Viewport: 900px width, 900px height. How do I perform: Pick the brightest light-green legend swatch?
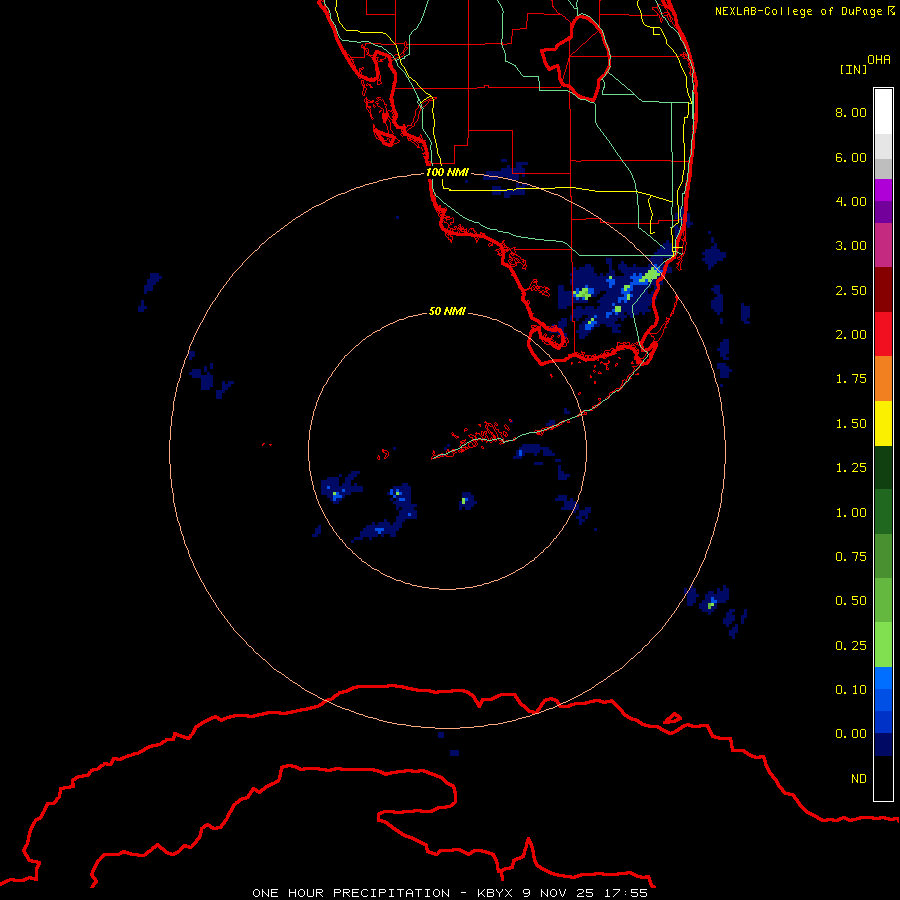click(883, 645)
